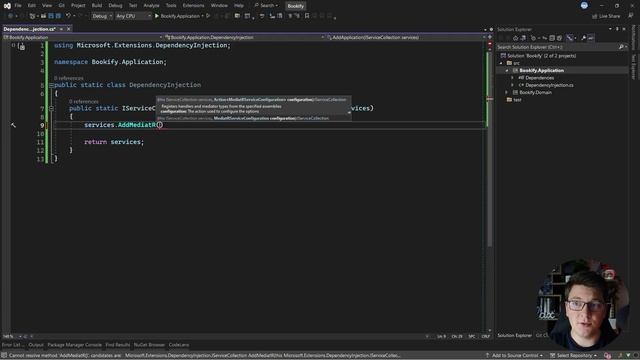Collapse the Bookify.Application project node
This screenshot has width=640, height=360.
(x=507, y=71)
